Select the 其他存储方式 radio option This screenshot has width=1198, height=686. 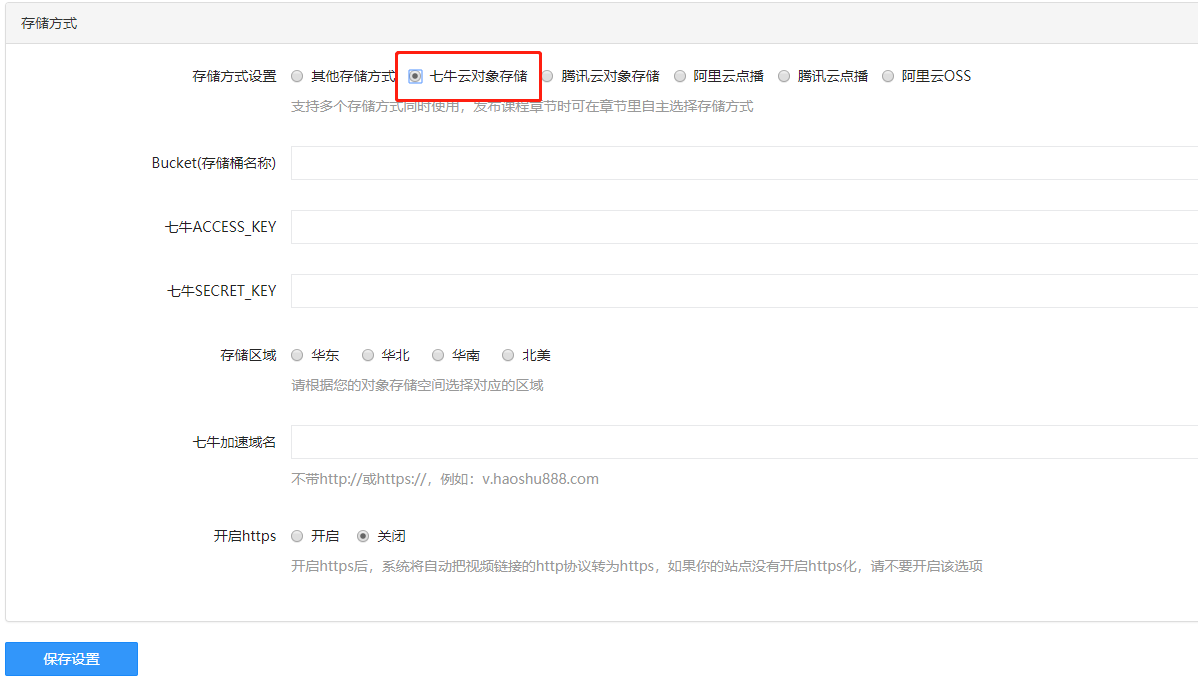297,76
